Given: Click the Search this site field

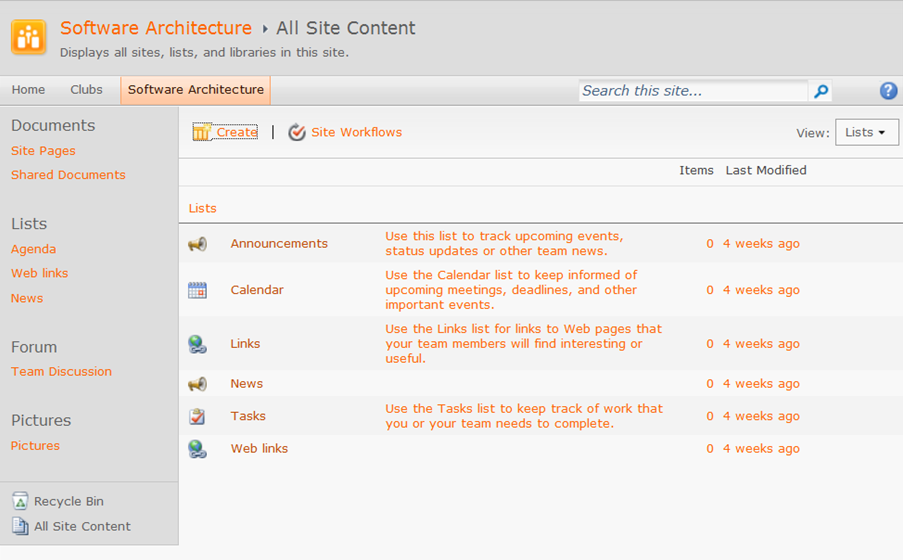Looking at the screenshot, I should point(693,91).
